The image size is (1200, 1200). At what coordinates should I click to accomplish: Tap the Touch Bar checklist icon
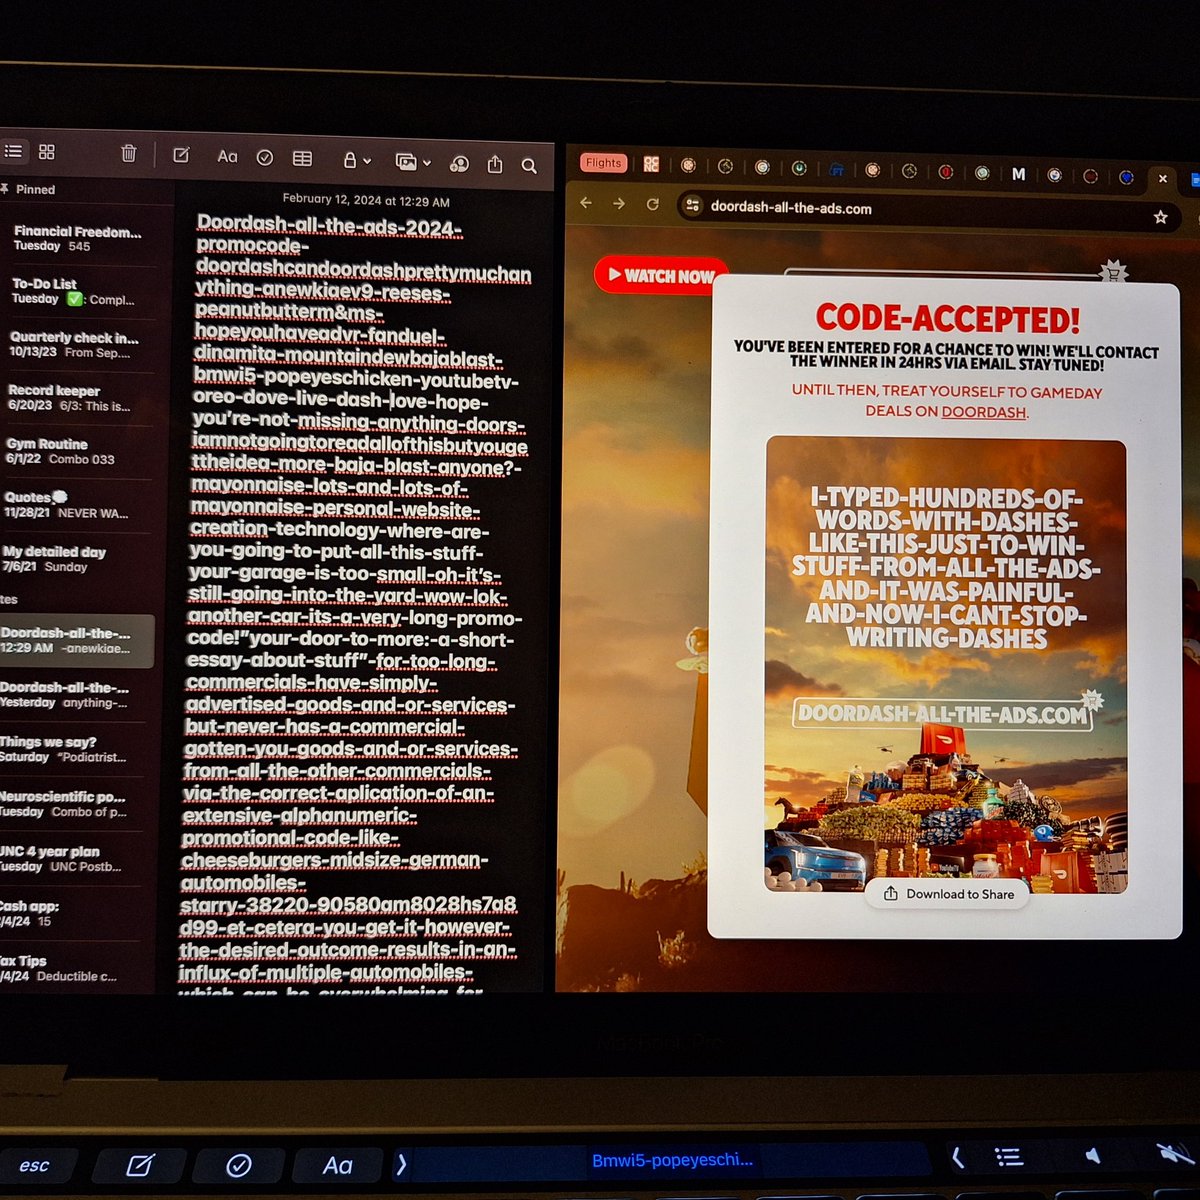238,1165
